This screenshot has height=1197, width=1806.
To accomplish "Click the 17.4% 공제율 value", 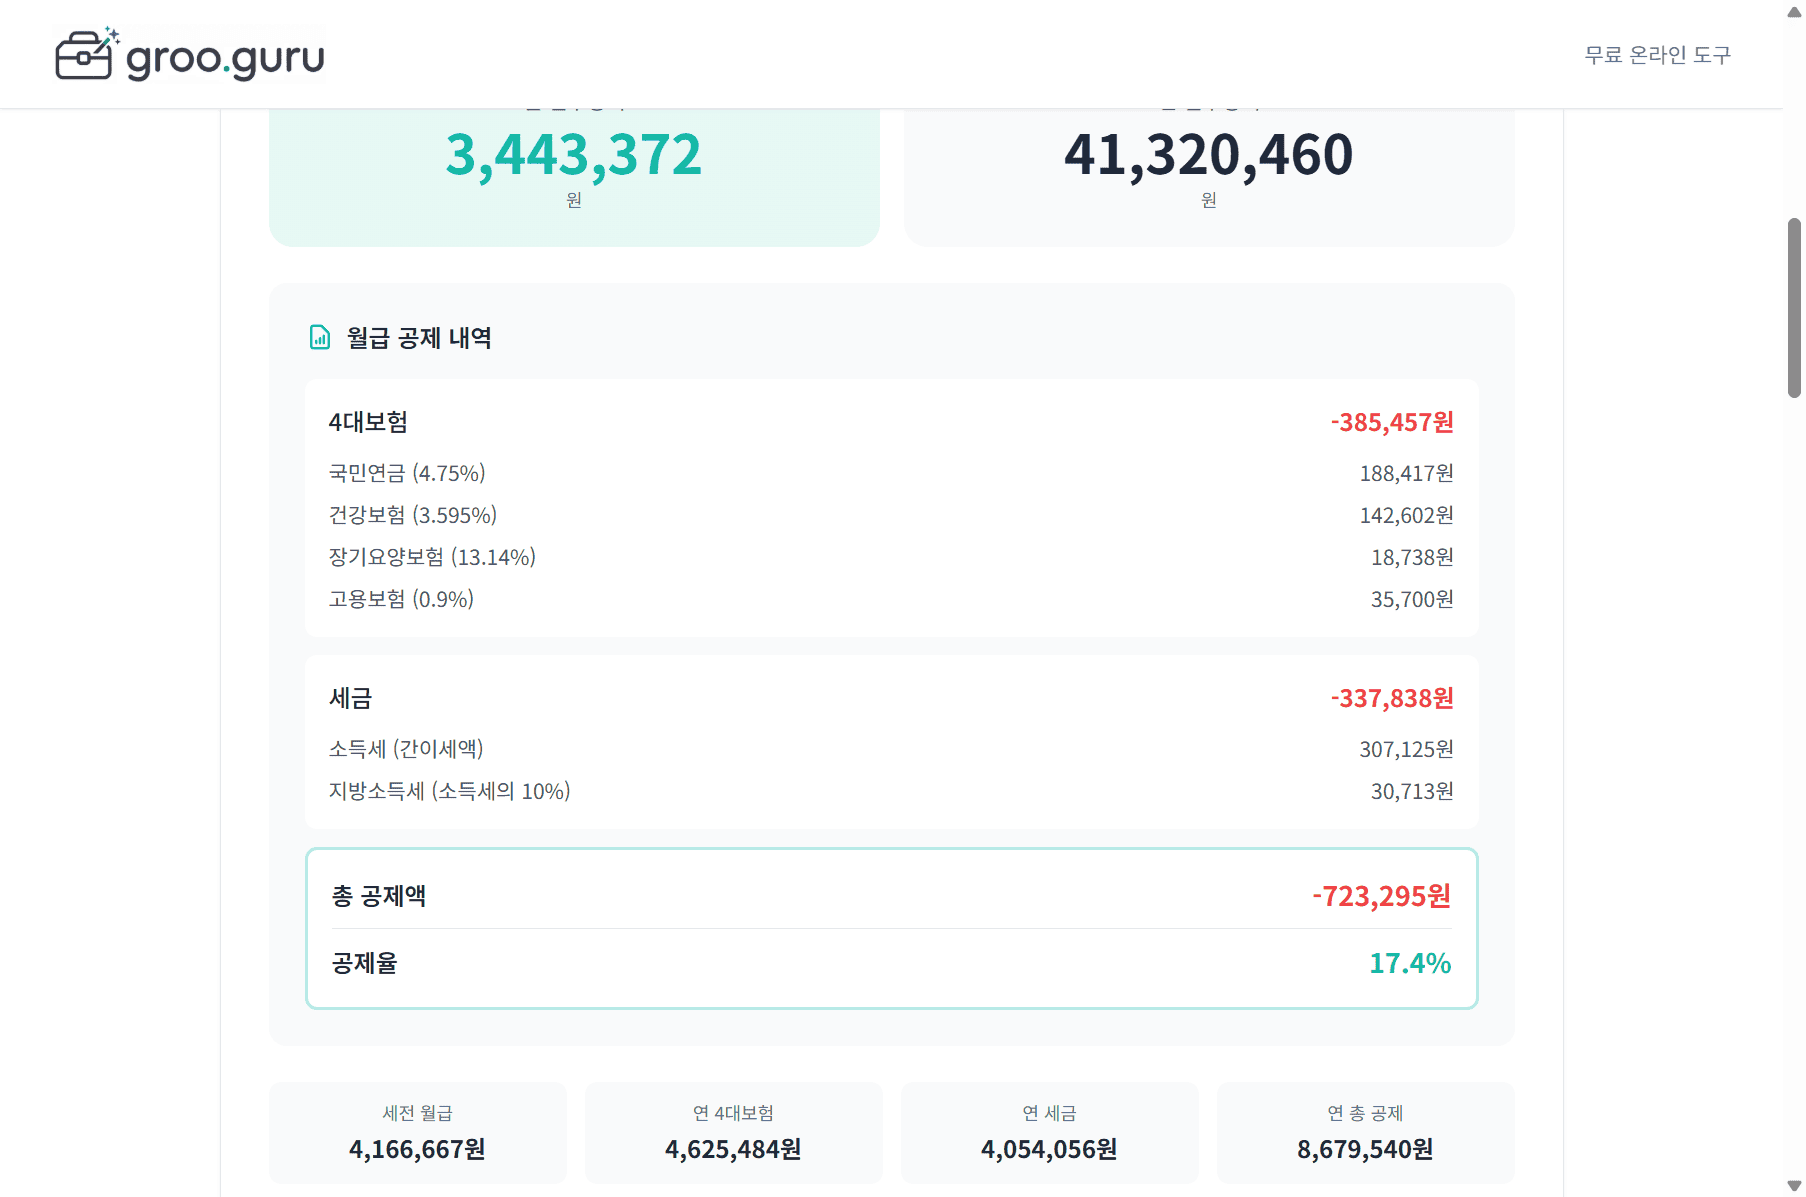I will point(1409,963).
